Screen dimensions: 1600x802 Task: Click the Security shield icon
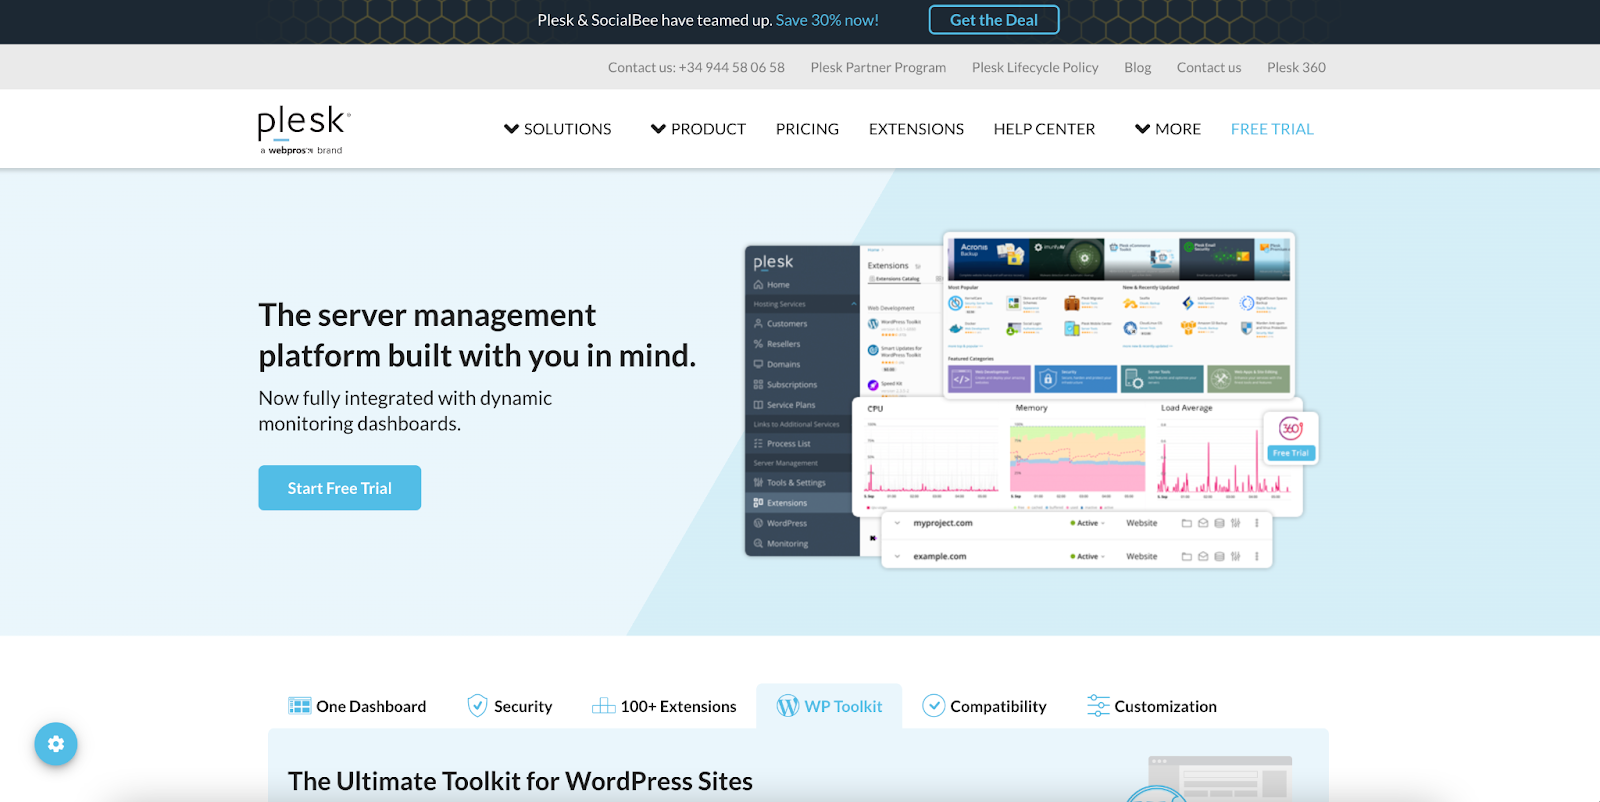click(477, 706)
